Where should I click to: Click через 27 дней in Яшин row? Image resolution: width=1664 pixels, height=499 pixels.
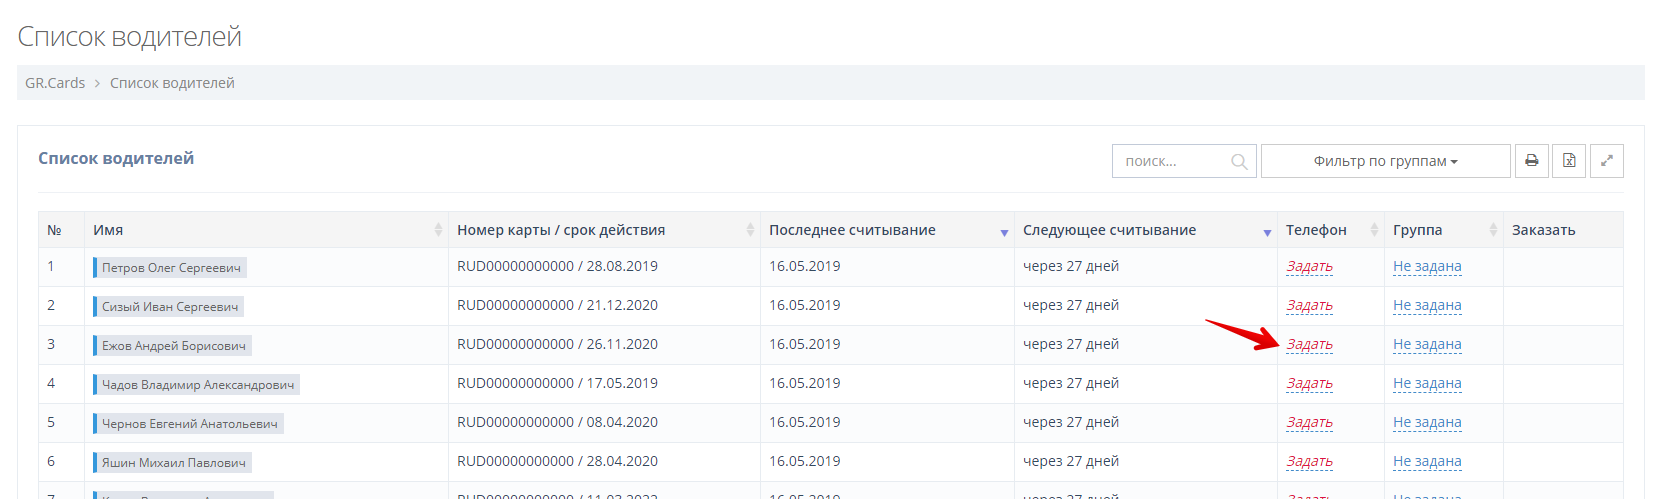click(x=1071, y=461)
